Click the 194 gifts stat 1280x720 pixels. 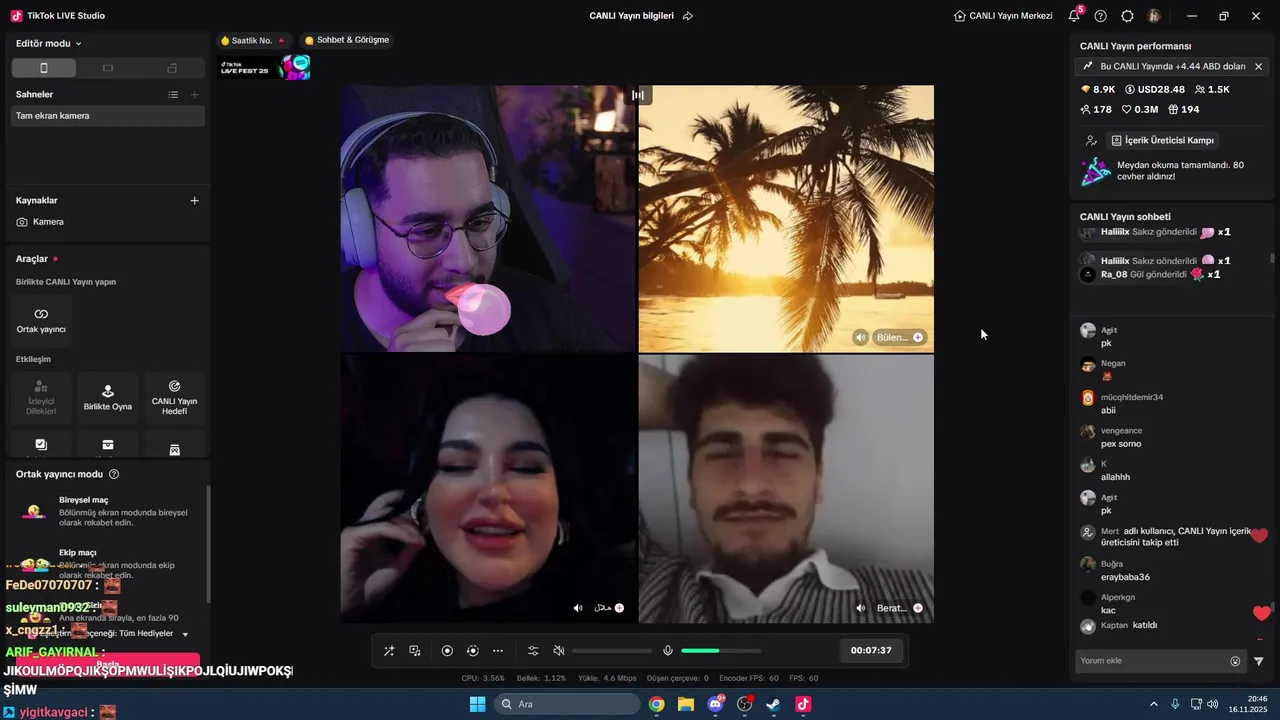[x=1184, y=109]
